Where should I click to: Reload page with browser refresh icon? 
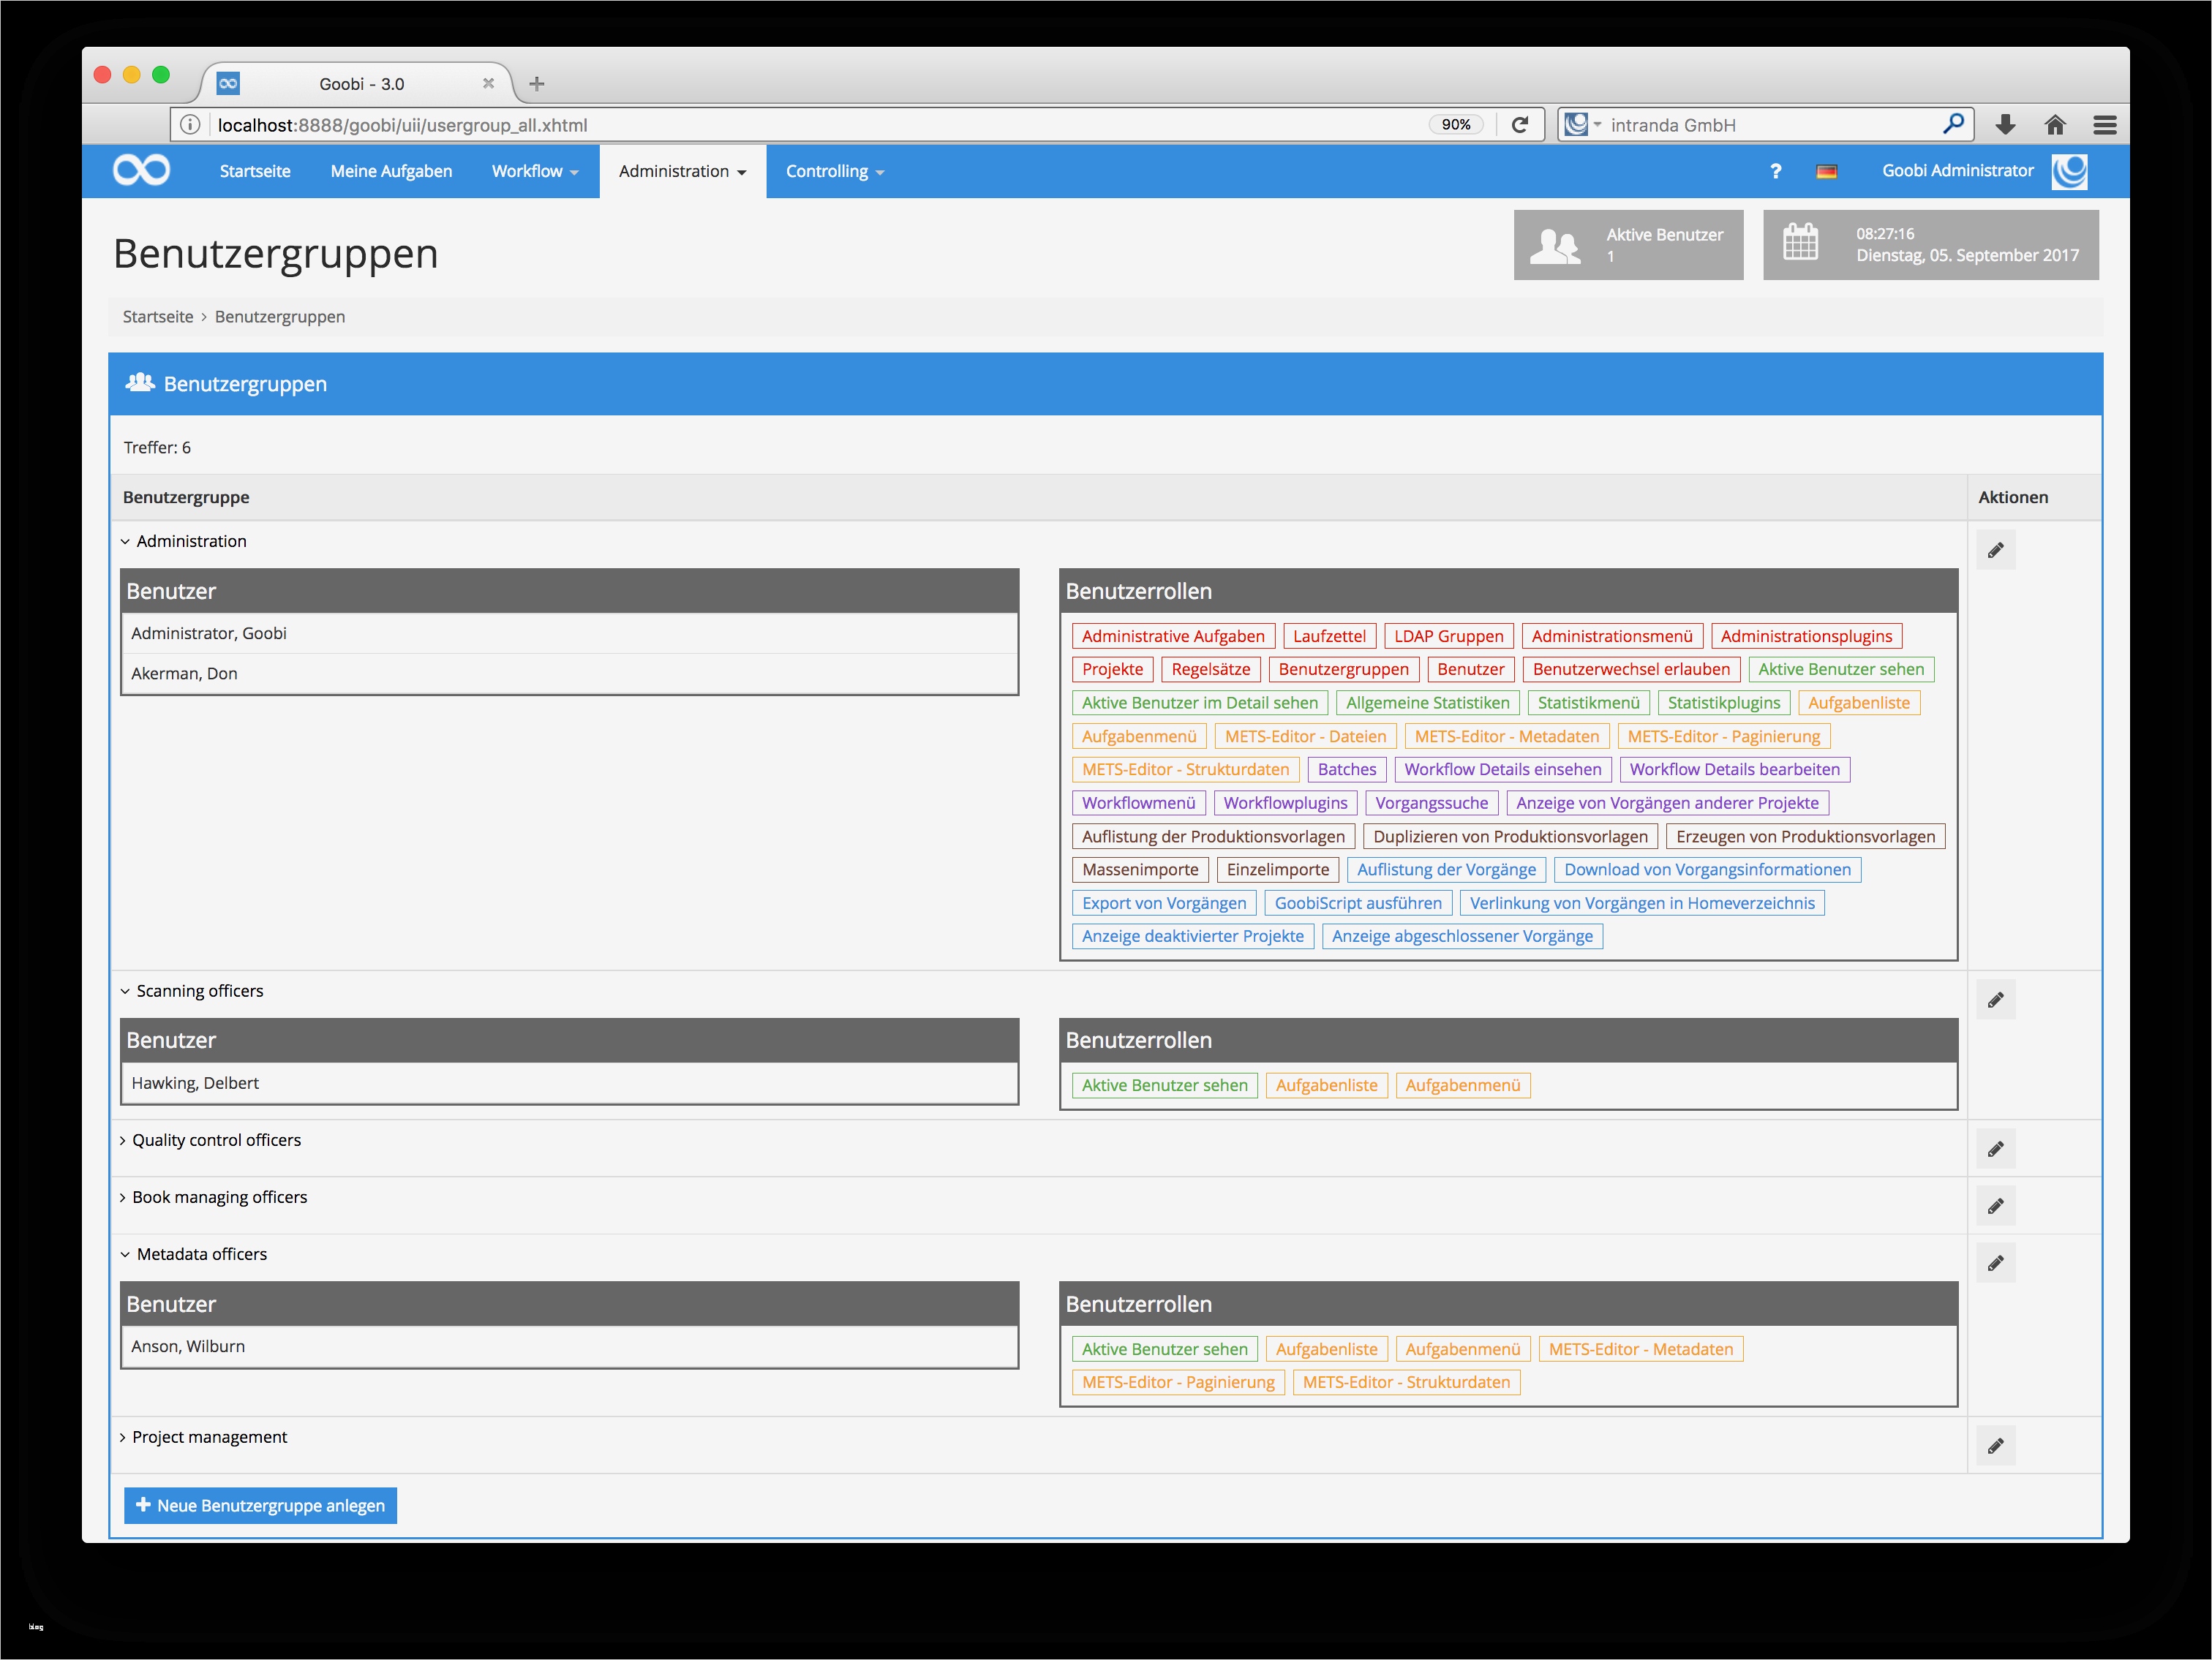pos(1520,125)
